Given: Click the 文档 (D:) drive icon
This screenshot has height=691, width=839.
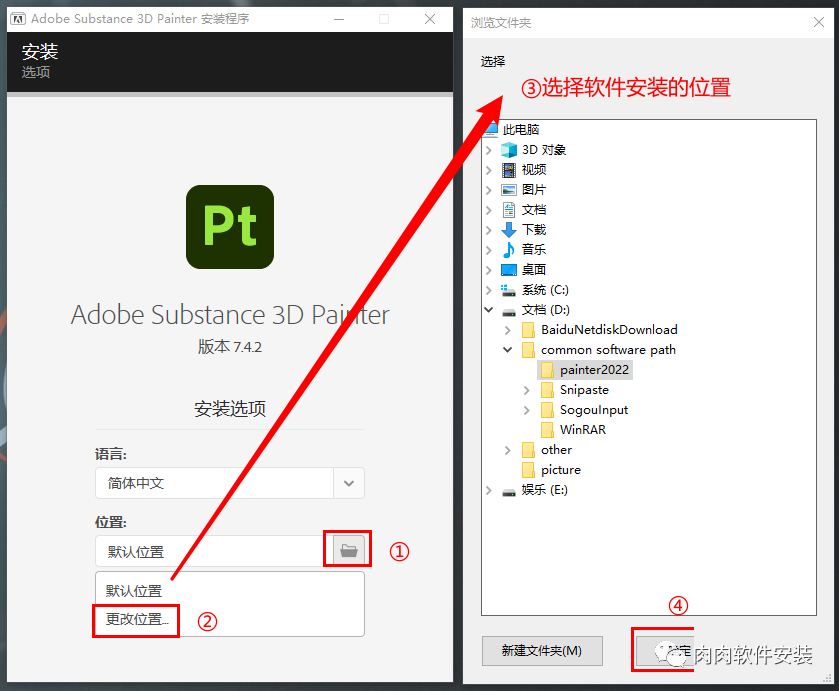Looking at the screenshot, I should [x=509, y=312].
